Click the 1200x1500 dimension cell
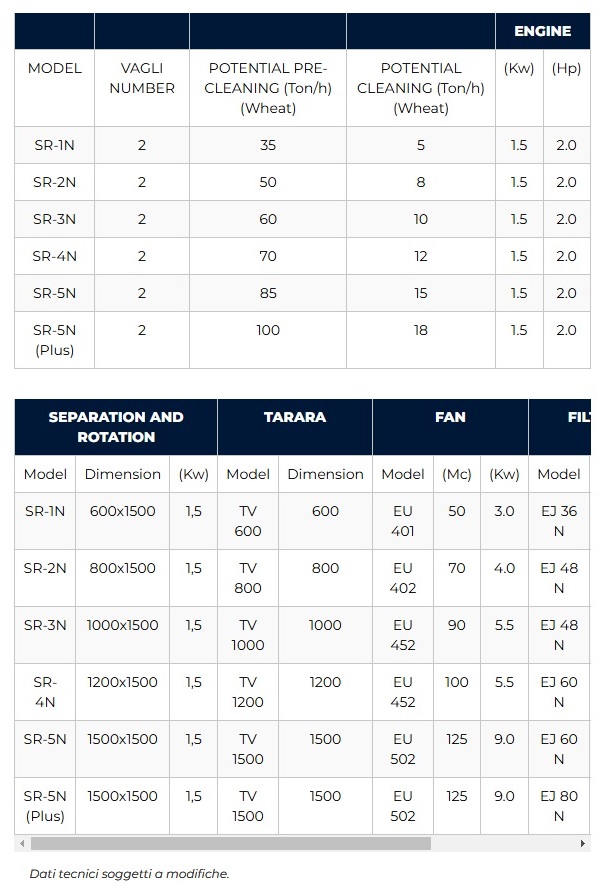Viewport: 610px width, 890px height. 123,682
